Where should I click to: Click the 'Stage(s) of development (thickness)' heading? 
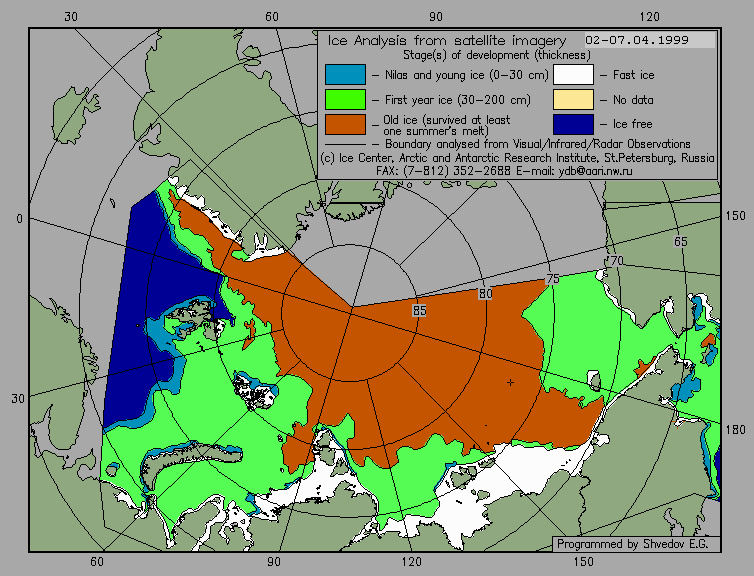(x=497, y=55)
